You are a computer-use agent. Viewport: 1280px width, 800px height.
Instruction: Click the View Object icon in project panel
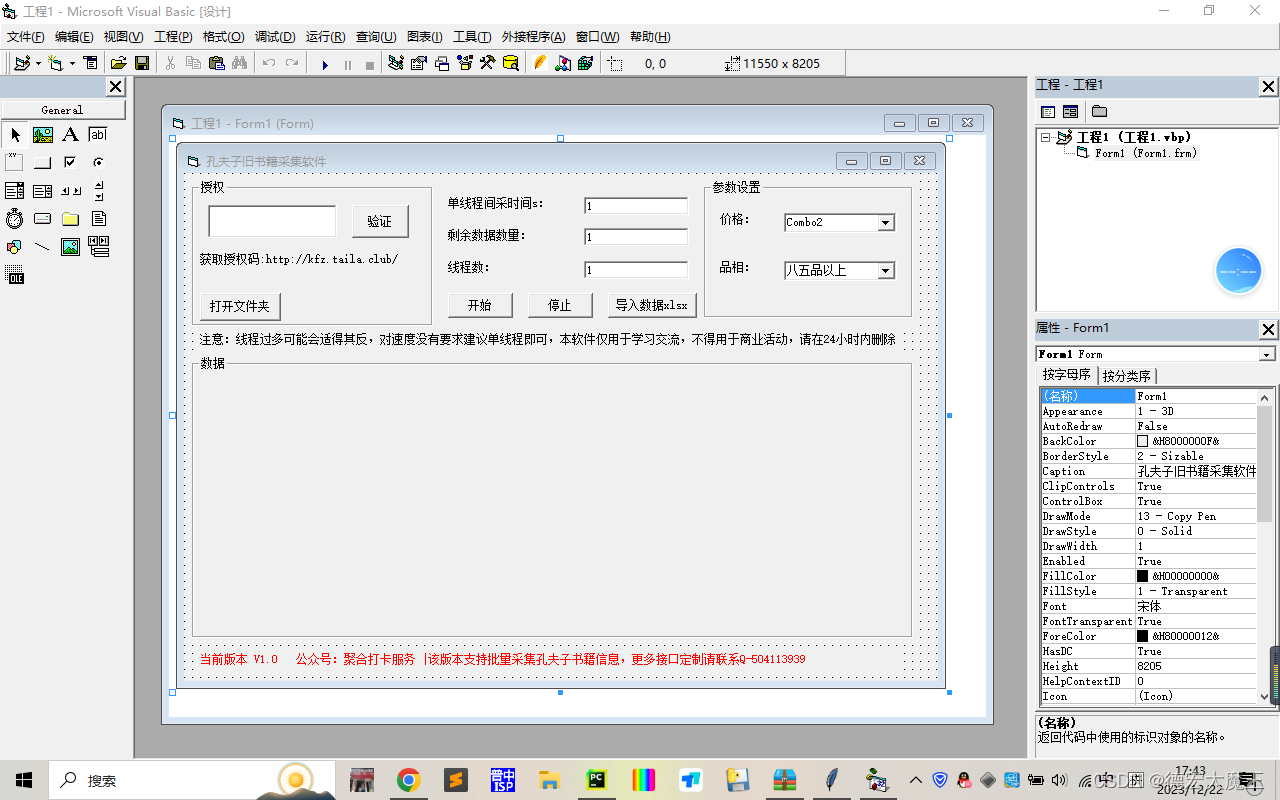[1070, 112]
